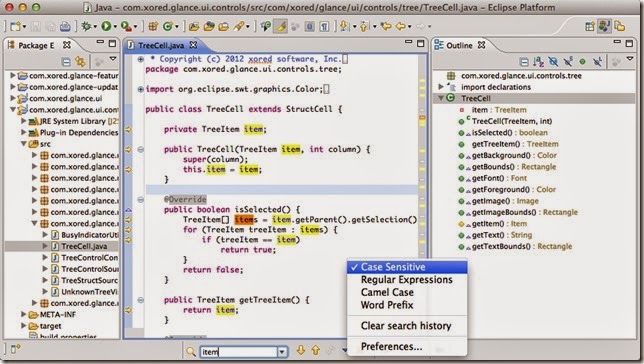Image resolution: width=644 pixels, height=364 pixels.
Task: Fold the isSelected method with collapse marker
Action: pos(140,200)
